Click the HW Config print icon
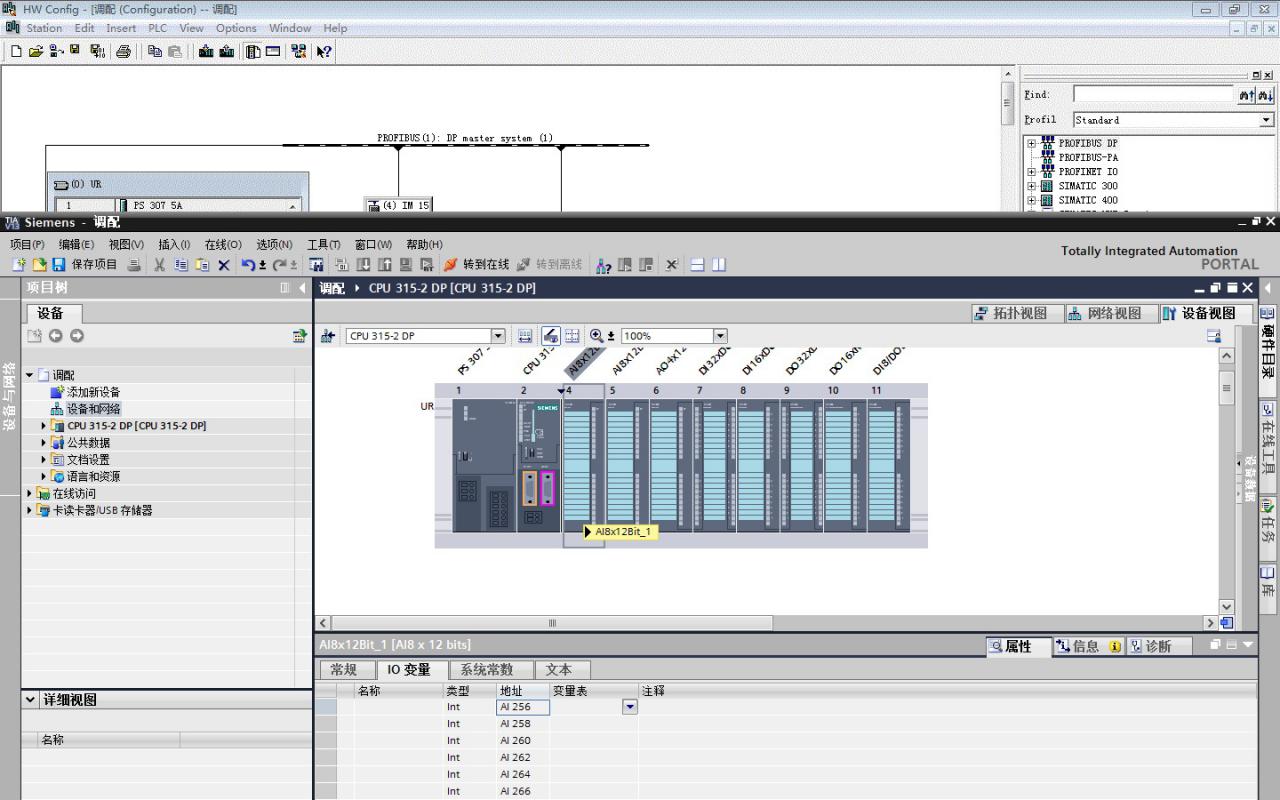 (x=123, y=52)
